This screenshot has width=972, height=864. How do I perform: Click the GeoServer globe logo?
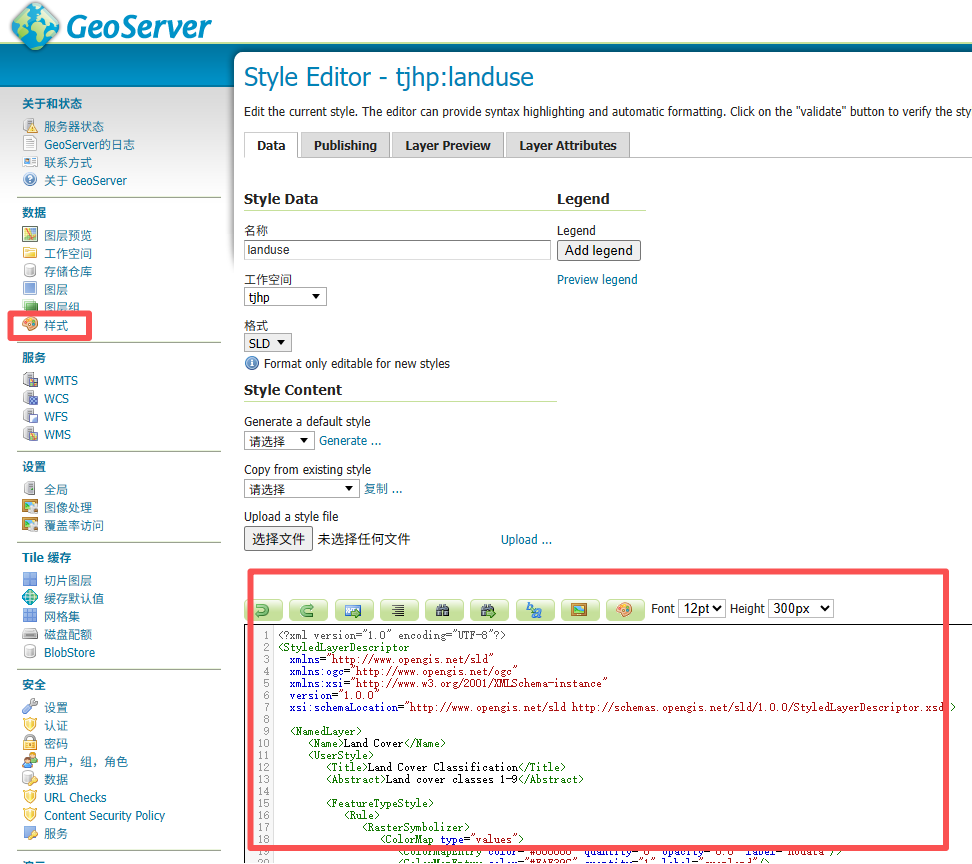35,27
